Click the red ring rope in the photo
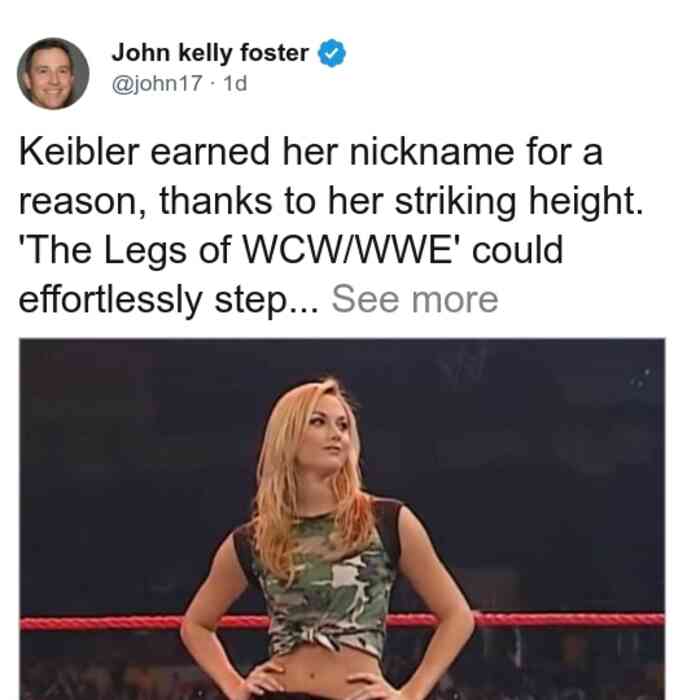The width and height of the screenshot is (700, 700). pos(569,620)
